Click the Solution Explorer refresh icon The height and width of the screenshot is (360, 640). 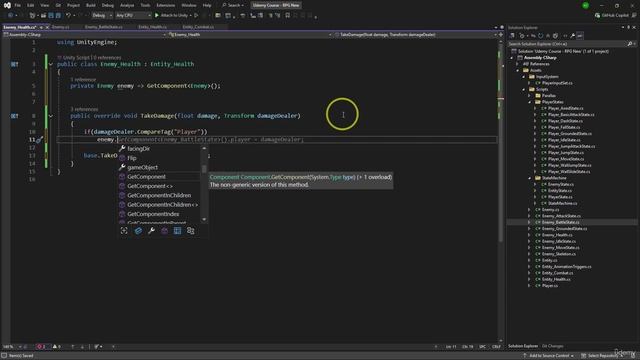tap(540, 36)
